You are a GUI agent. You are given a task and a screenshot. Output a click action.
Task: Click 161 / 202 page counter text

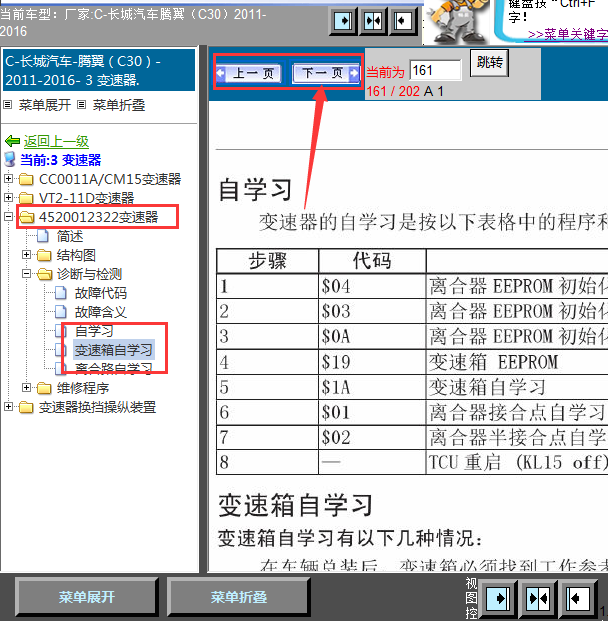(393, 91)
